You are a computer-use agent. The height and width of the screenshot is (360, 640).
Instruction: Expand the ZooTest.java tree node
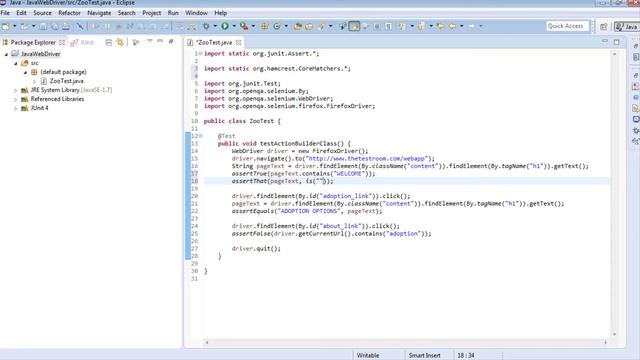[35, 81]
